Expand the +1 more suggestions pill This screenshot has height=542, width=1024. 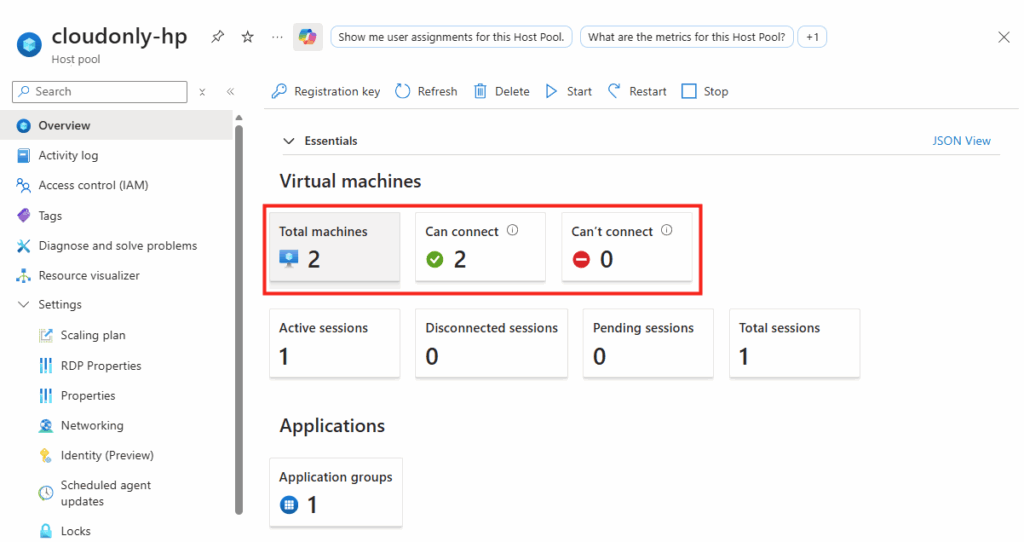pyautogui.click(x=812, y=37)
